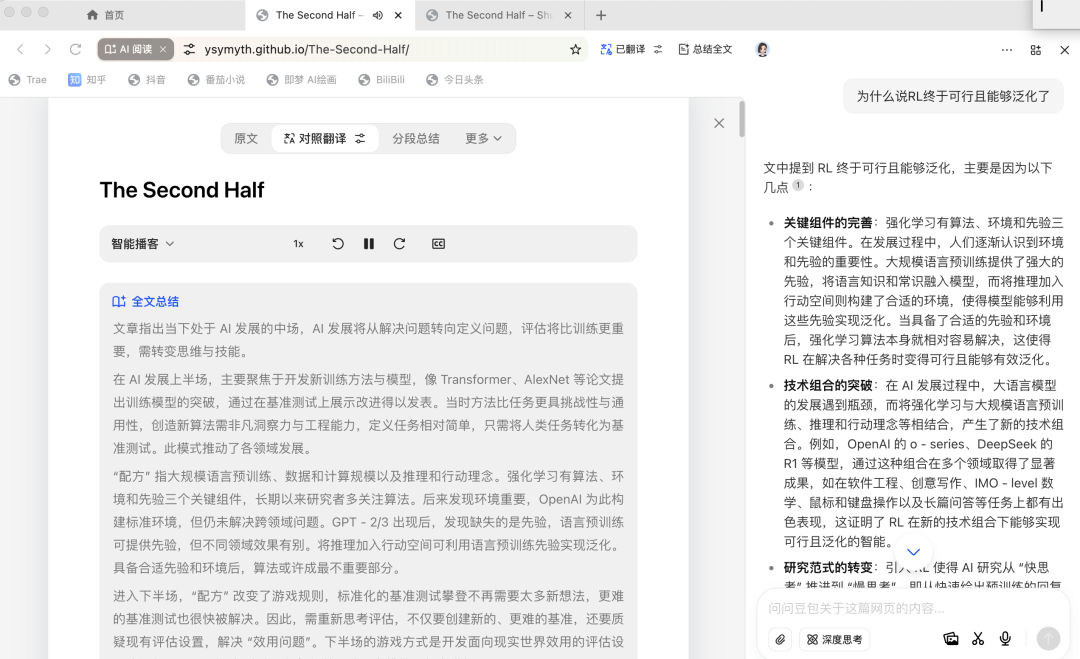Screen dimensions: 1080x659
Task: Switch to 原文 original view
Action: (x=246, y=138)
